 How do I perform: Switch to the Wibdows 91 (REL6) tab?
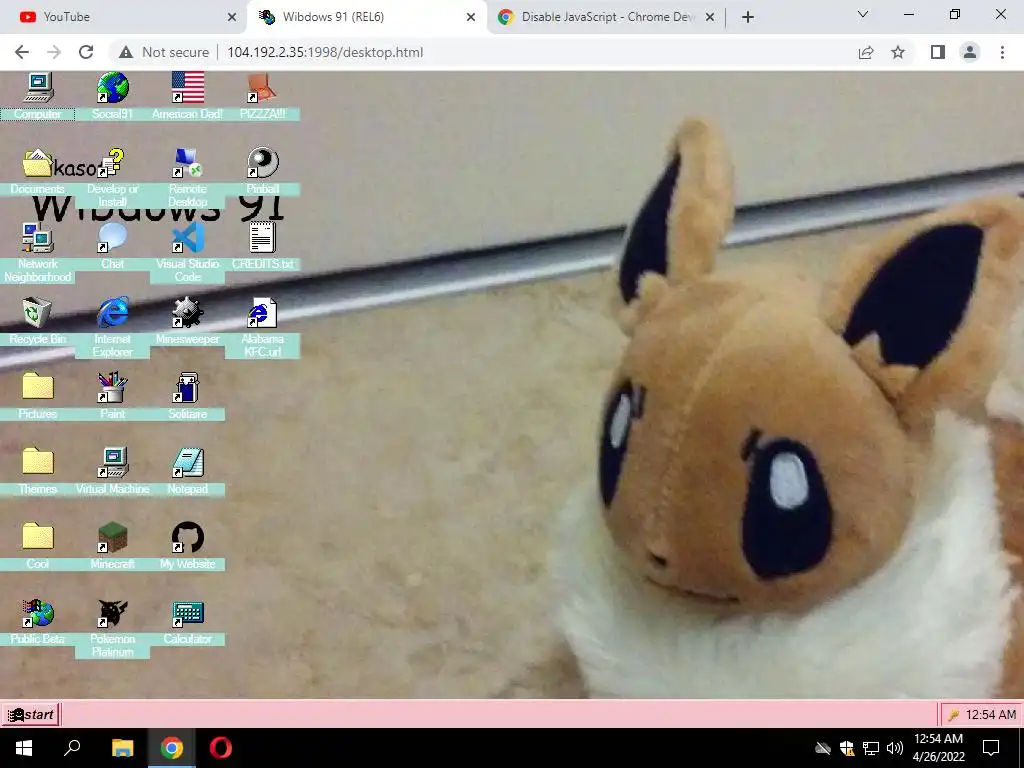point(366,17)
